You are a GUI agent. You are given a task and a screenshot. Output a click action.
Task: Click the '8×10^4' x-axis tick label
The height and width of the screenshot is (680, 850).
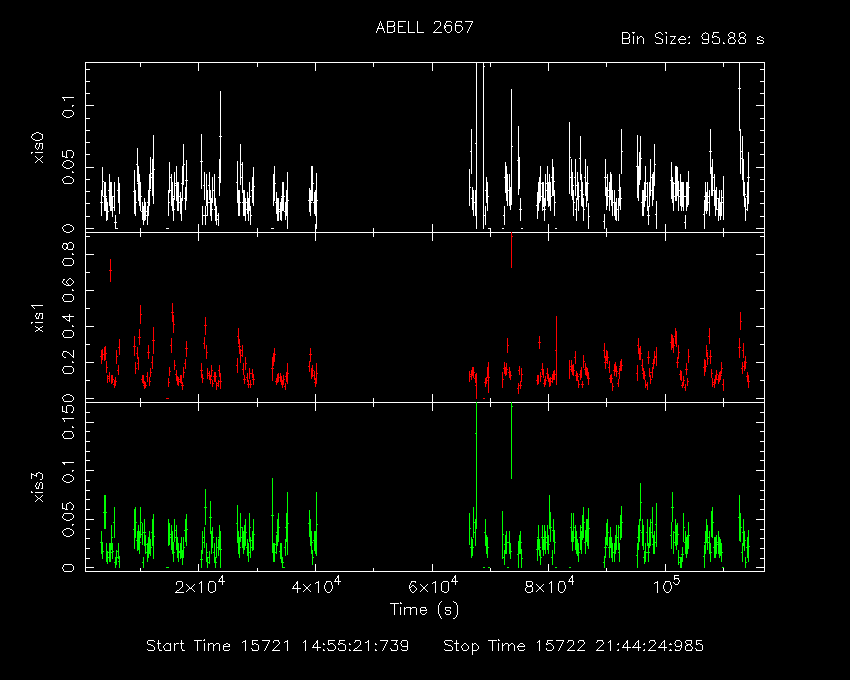[549, 586]
